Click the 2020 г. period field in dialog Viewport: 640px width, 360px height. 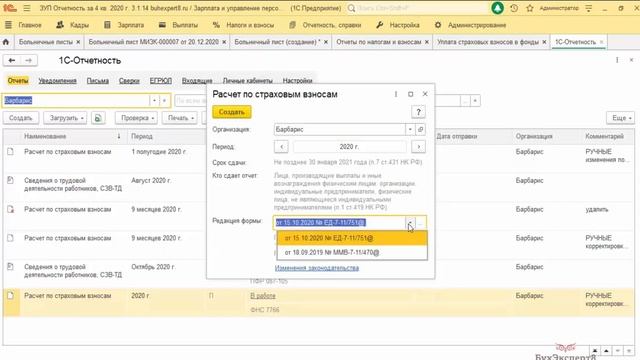[x=349, y=147]
